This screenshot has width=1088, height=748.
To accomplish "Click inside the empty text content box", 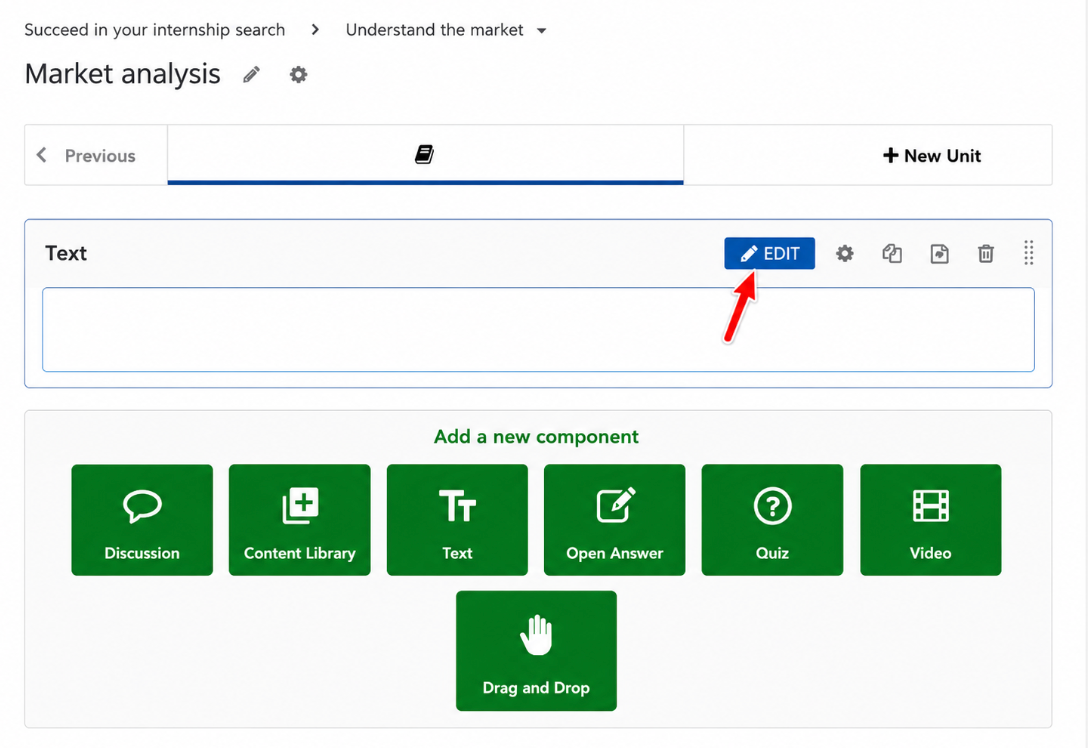I will tap(538, 330).
